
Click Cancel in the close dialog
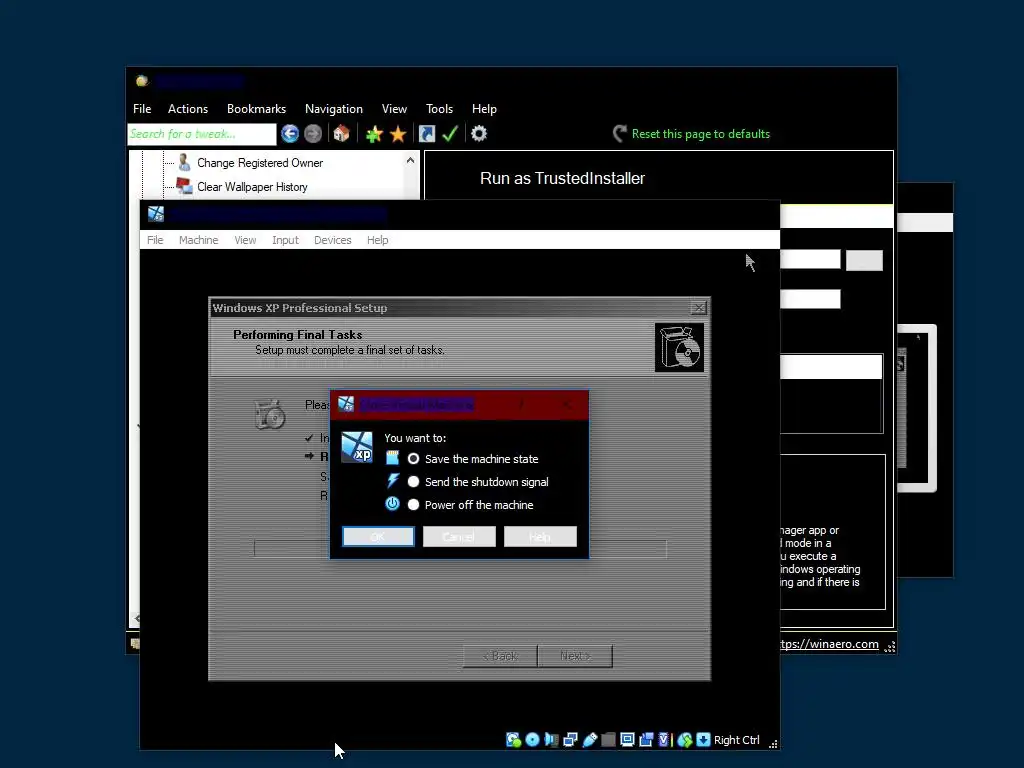[x=459, y=536]
